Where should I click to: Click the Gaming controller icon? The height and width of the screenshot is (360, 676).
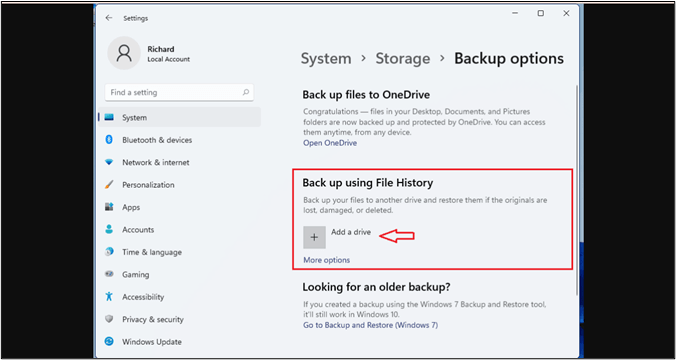pyautogui.click(x=109, y=274)
